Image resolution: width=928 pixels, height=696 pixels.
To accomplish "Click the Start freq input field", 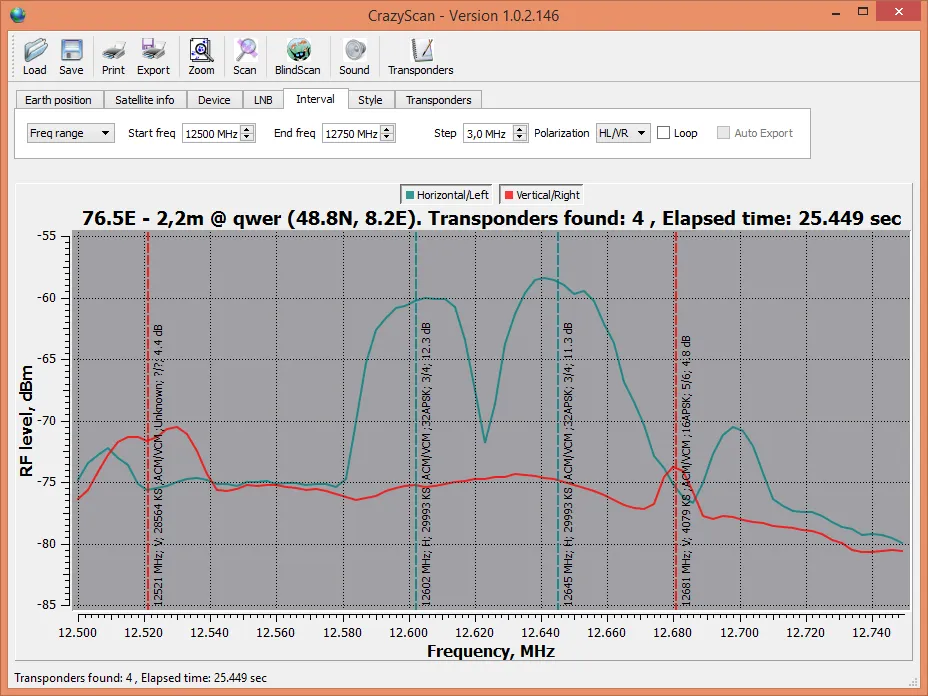I will pyautogui.click(x=210, y=133).
